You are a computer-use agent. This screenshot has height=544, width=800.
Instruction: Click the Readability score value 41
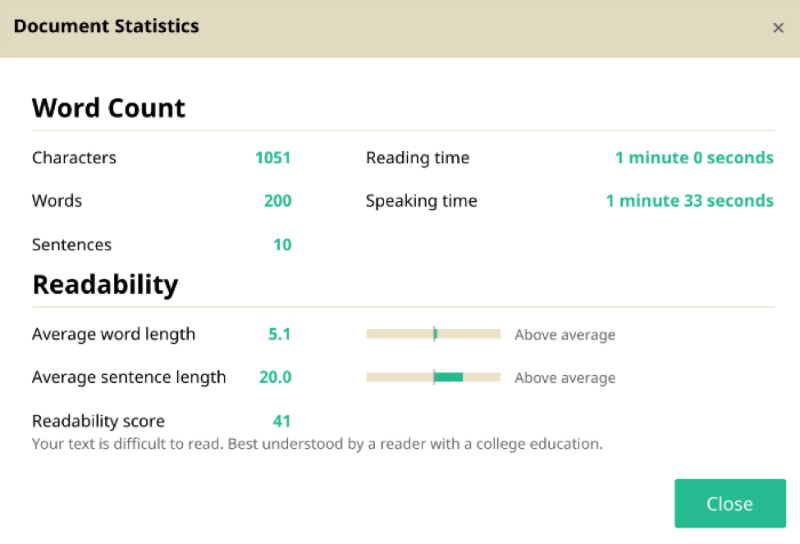281,421
